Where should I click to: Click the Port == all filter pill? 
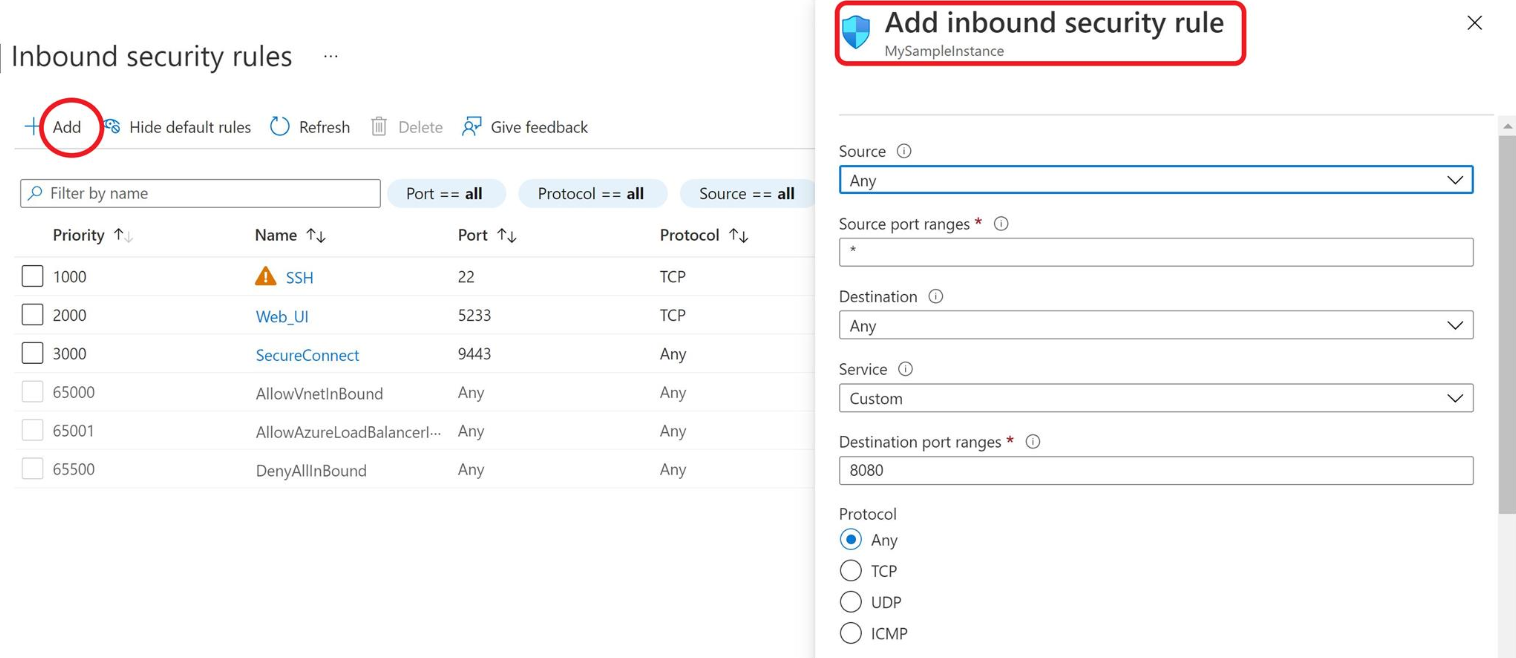point(445,194)
